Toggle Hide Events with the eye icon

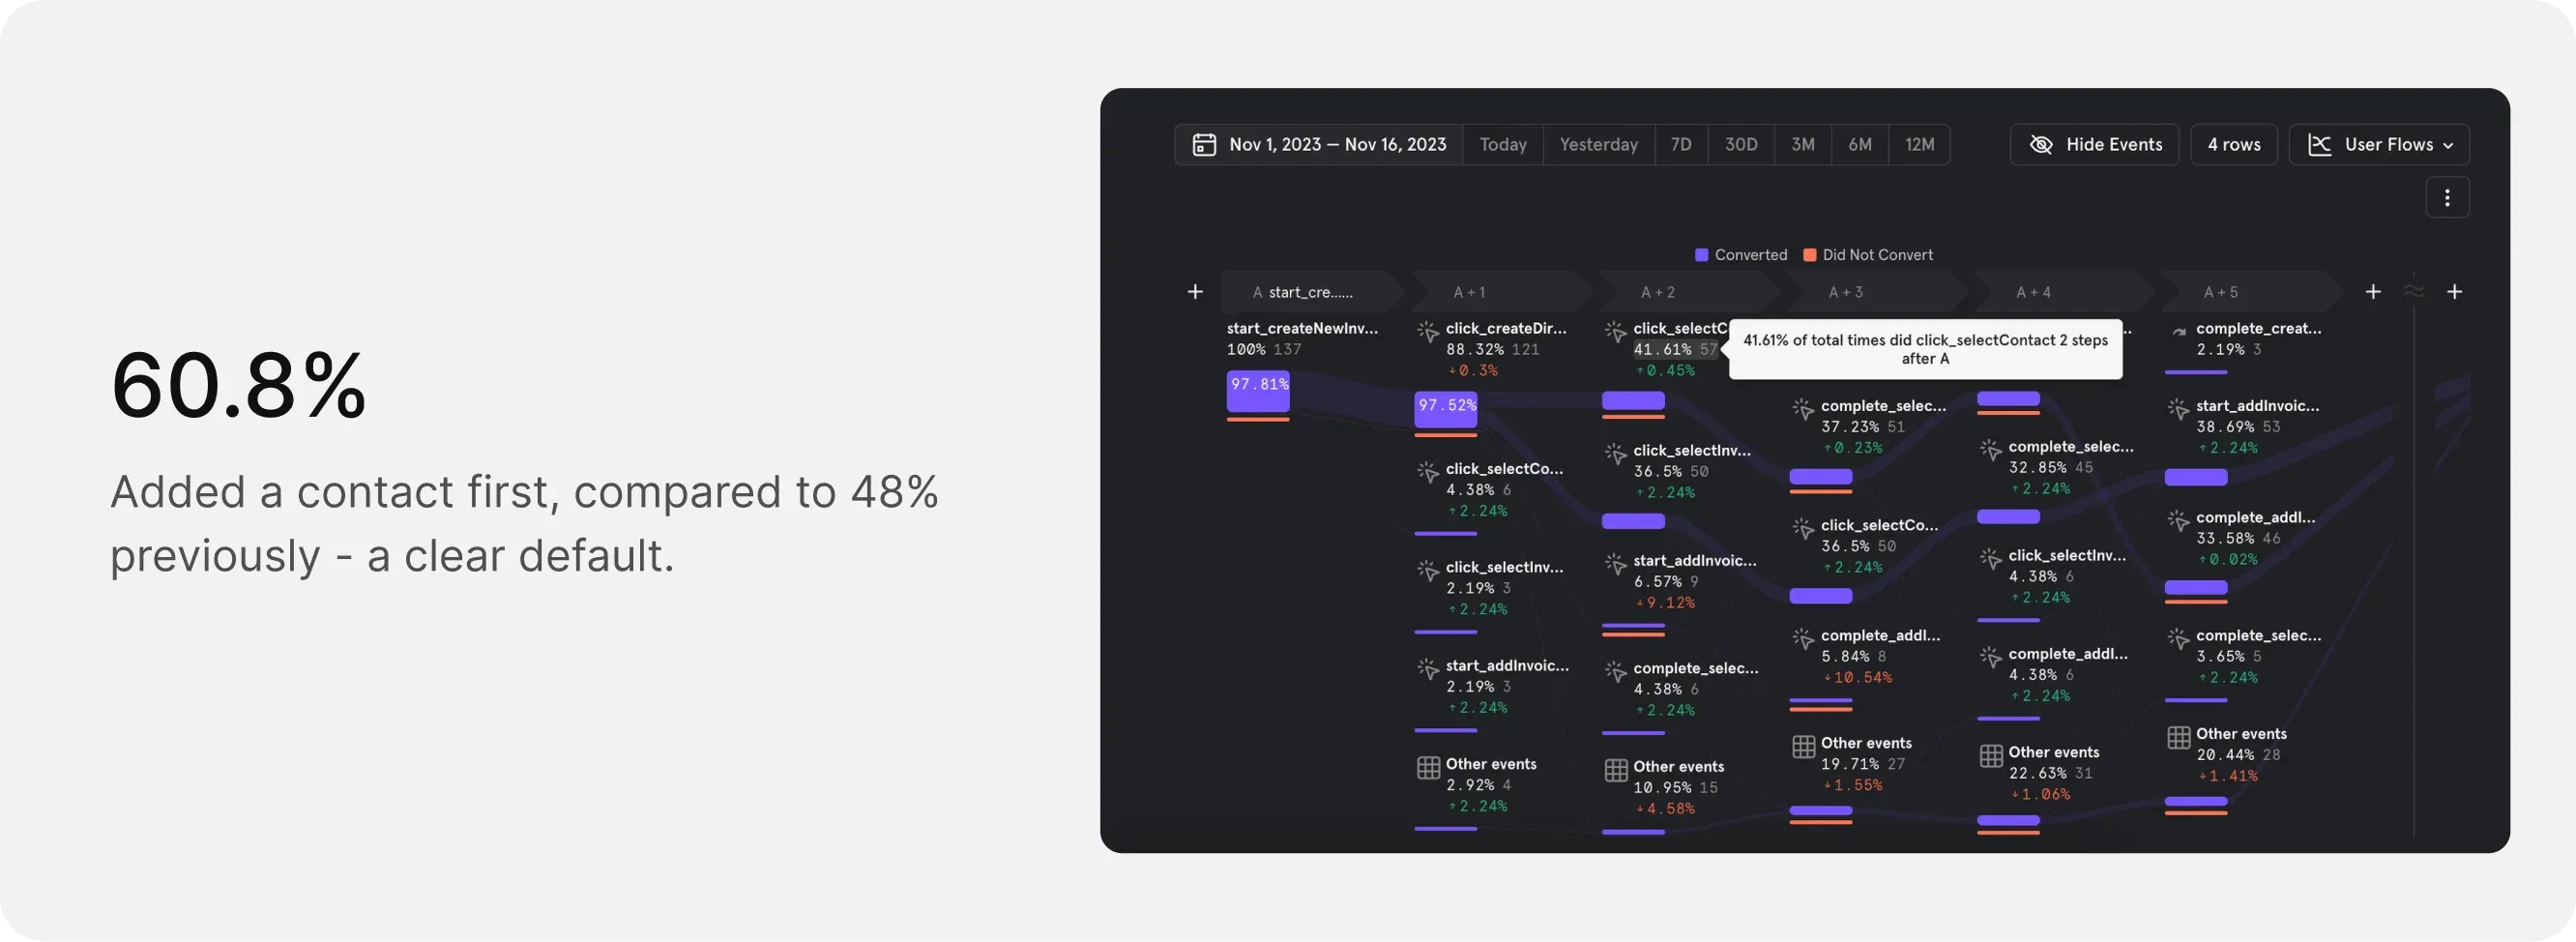2042,144
